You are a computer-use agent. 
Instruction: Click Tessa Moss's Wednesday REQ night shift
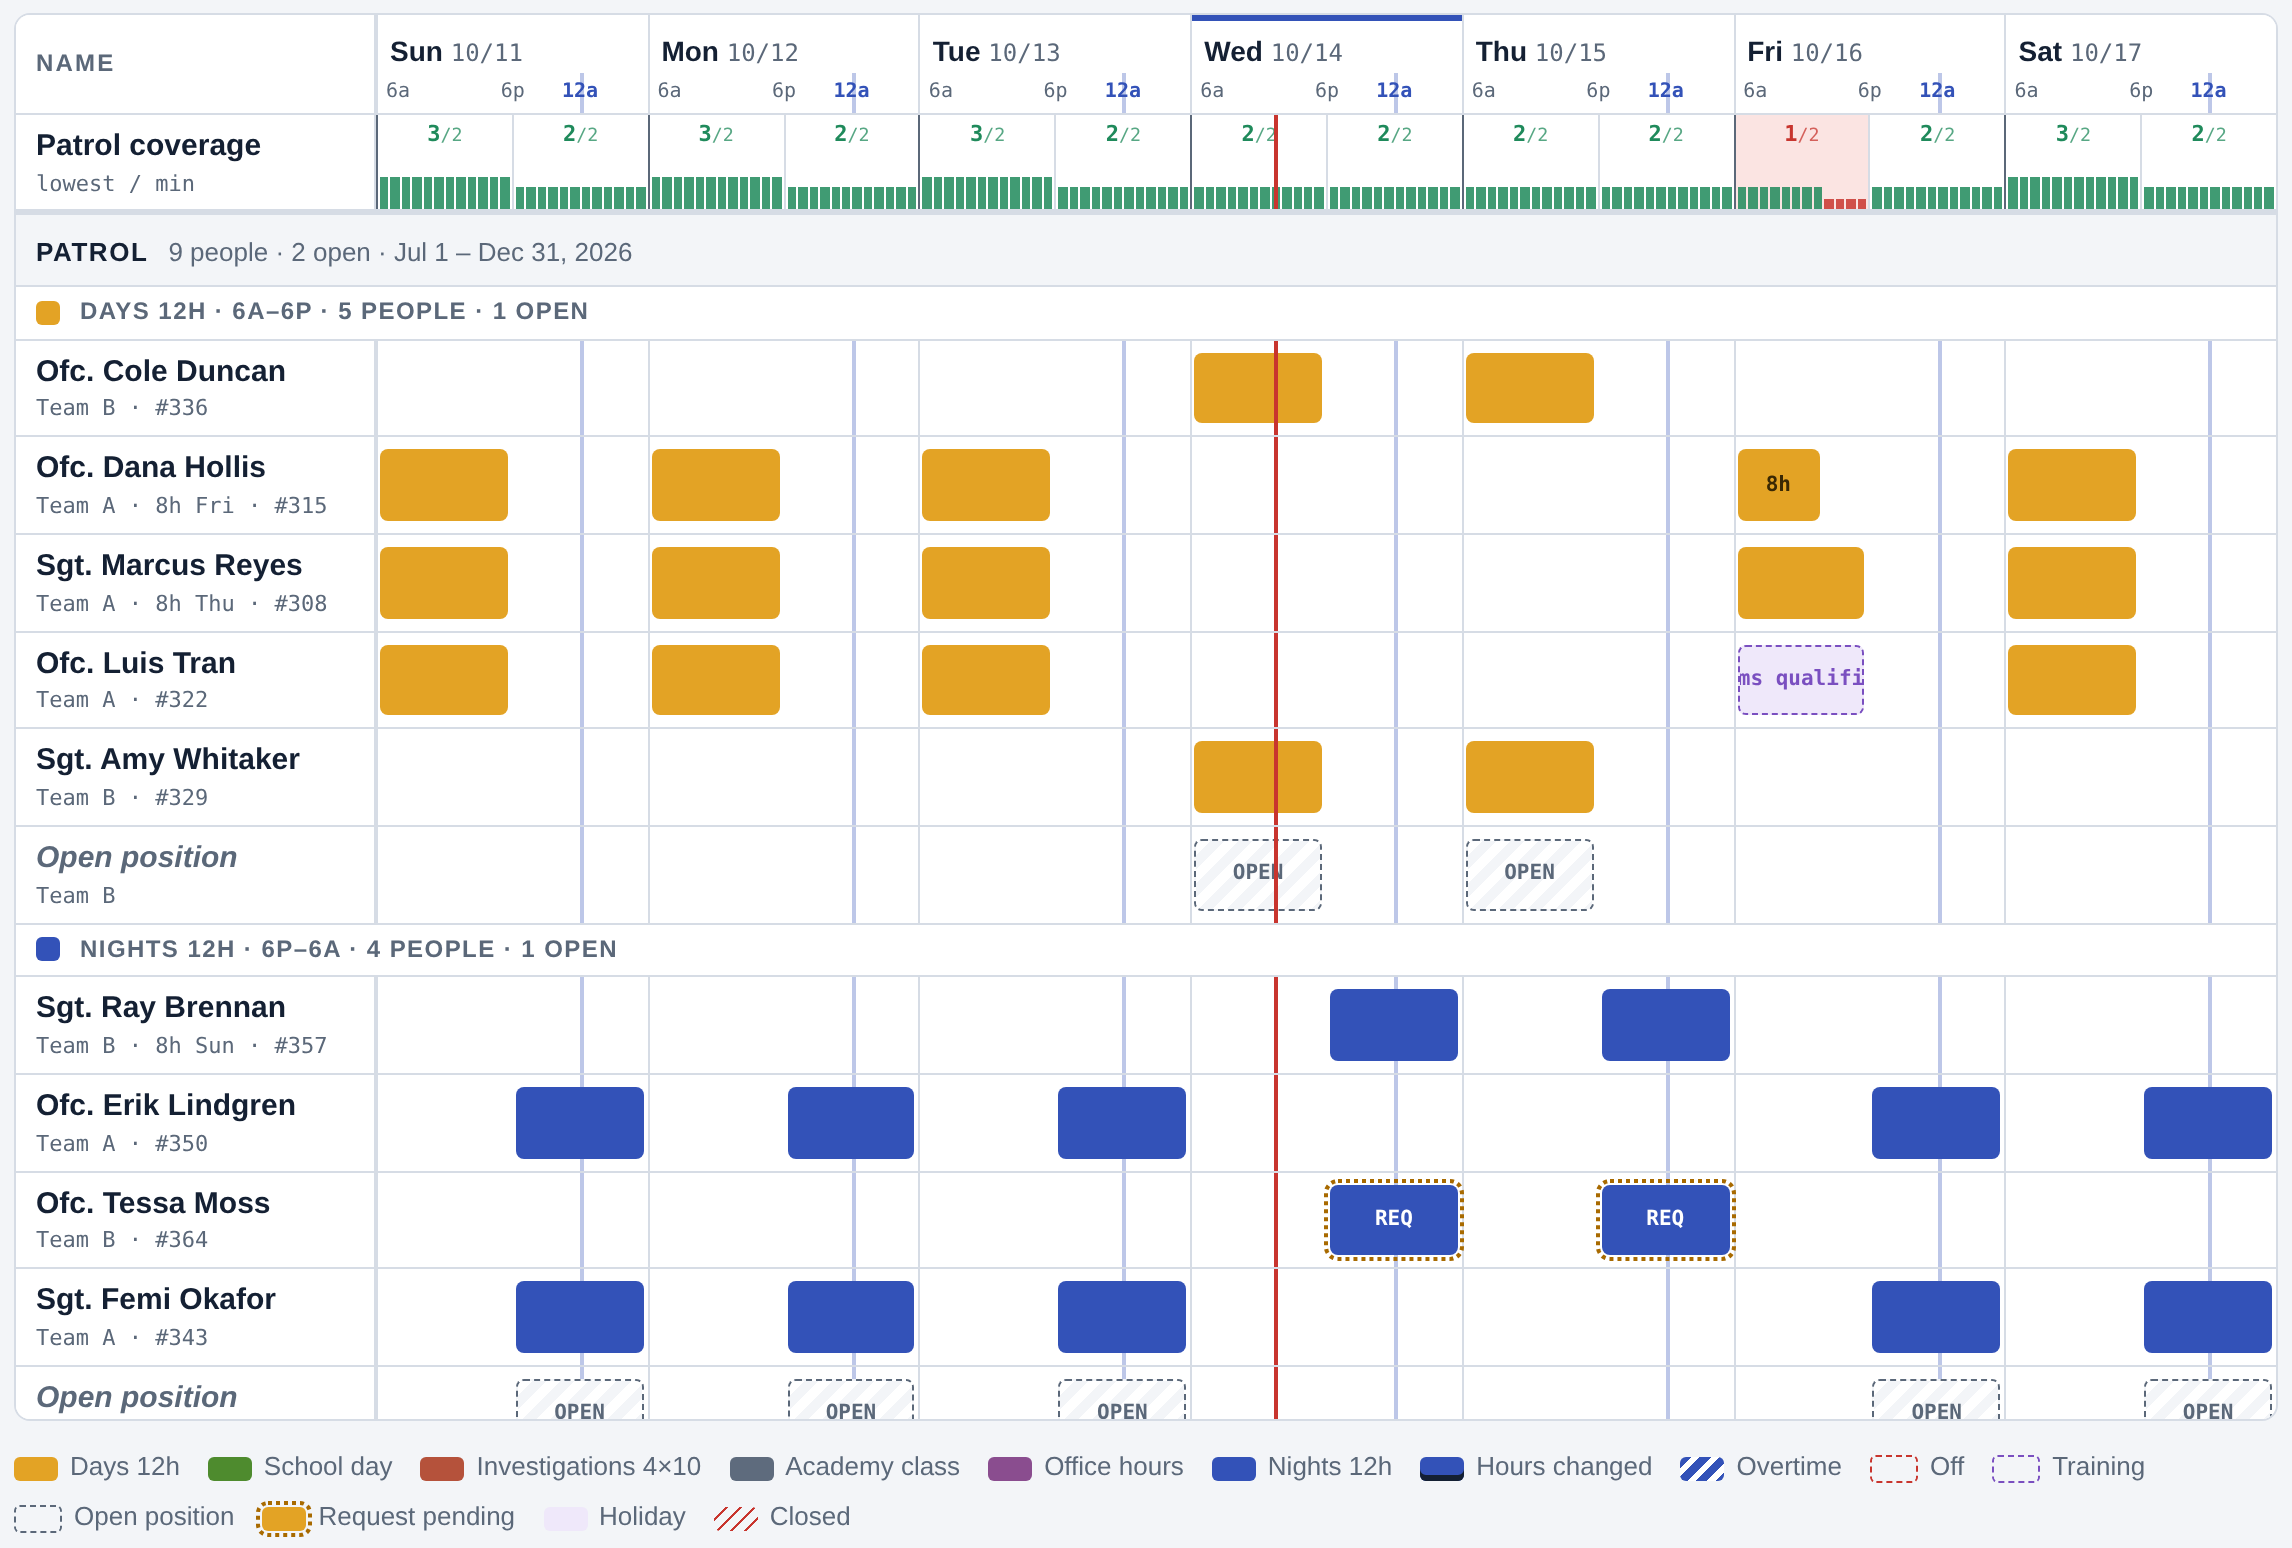click(1394, 1219)
